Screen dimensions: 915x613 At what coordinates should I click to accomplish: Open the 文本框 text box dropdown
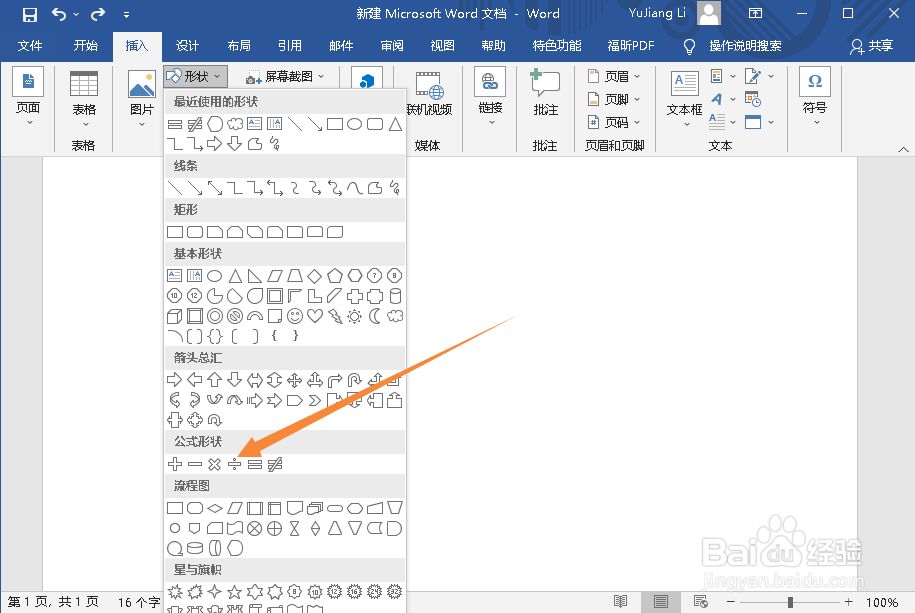click(x=684, y=99)
